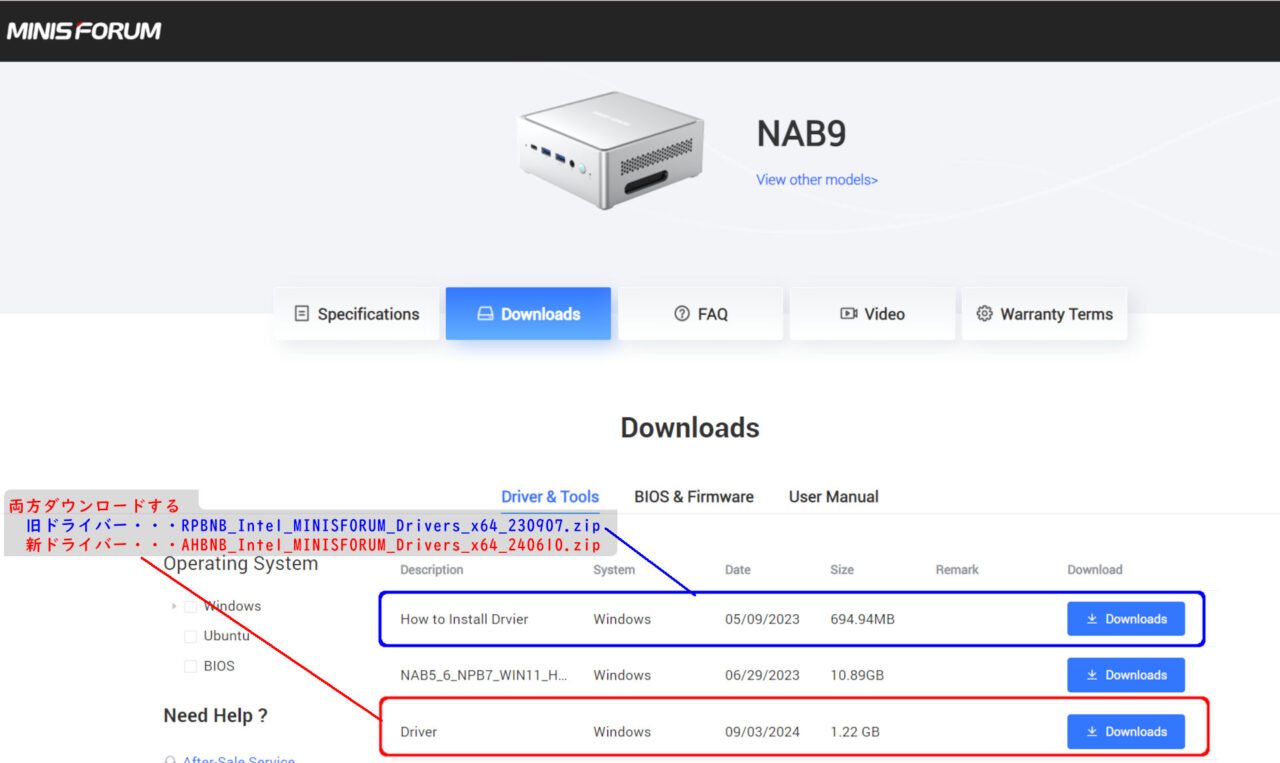Click the MINISFORUM logo in header
The image size is (1280, 763).
click(84, 30)
